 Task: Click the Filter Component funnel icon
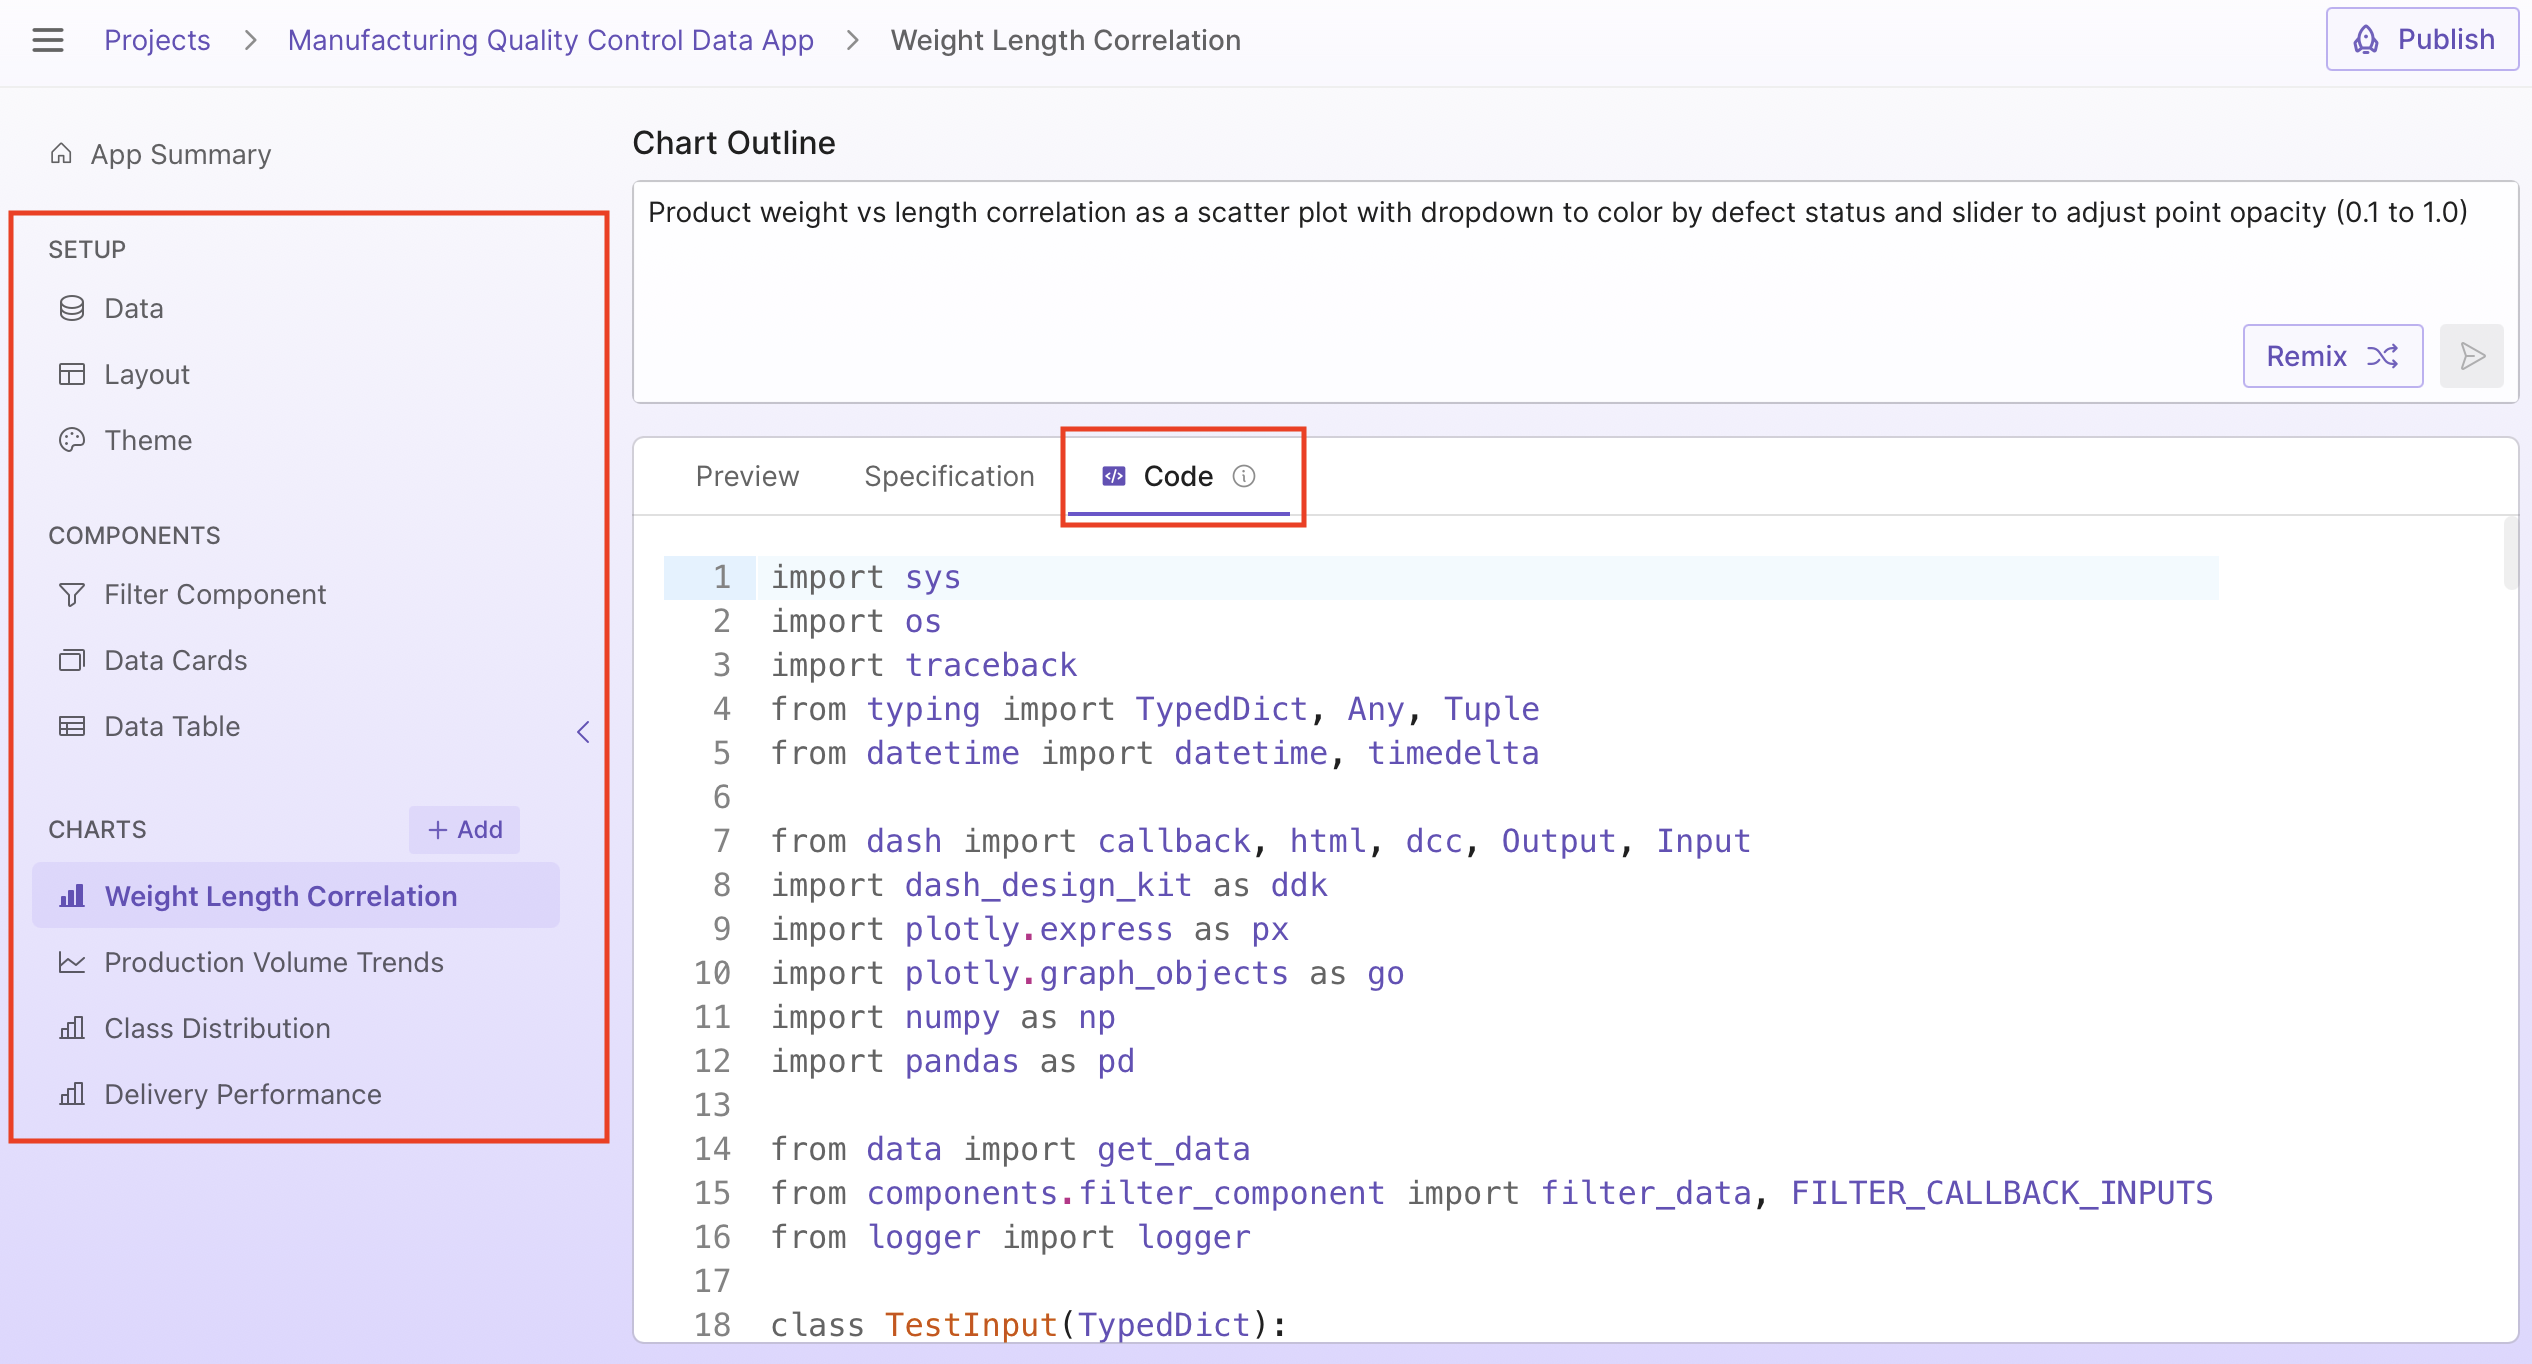[x=72, y=595]
